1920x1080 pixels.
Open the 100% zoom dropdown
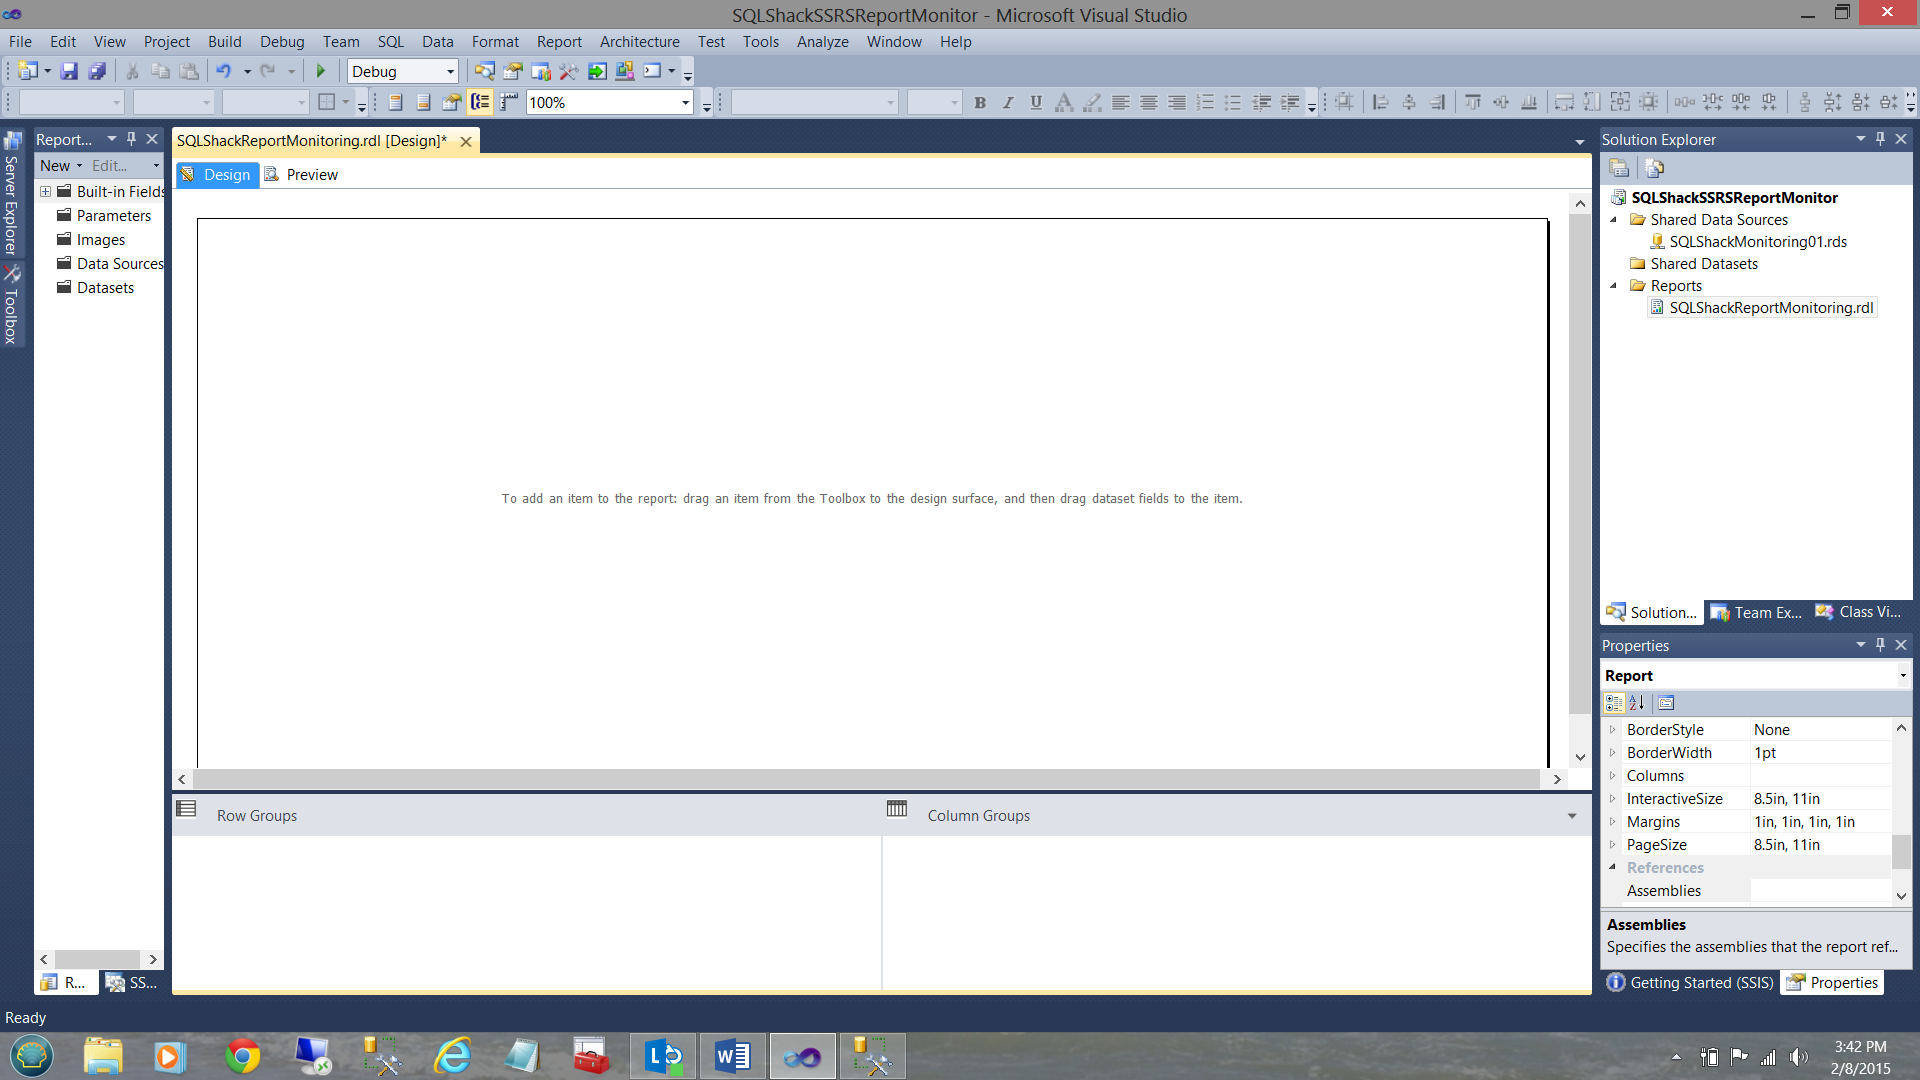point(685,102)
